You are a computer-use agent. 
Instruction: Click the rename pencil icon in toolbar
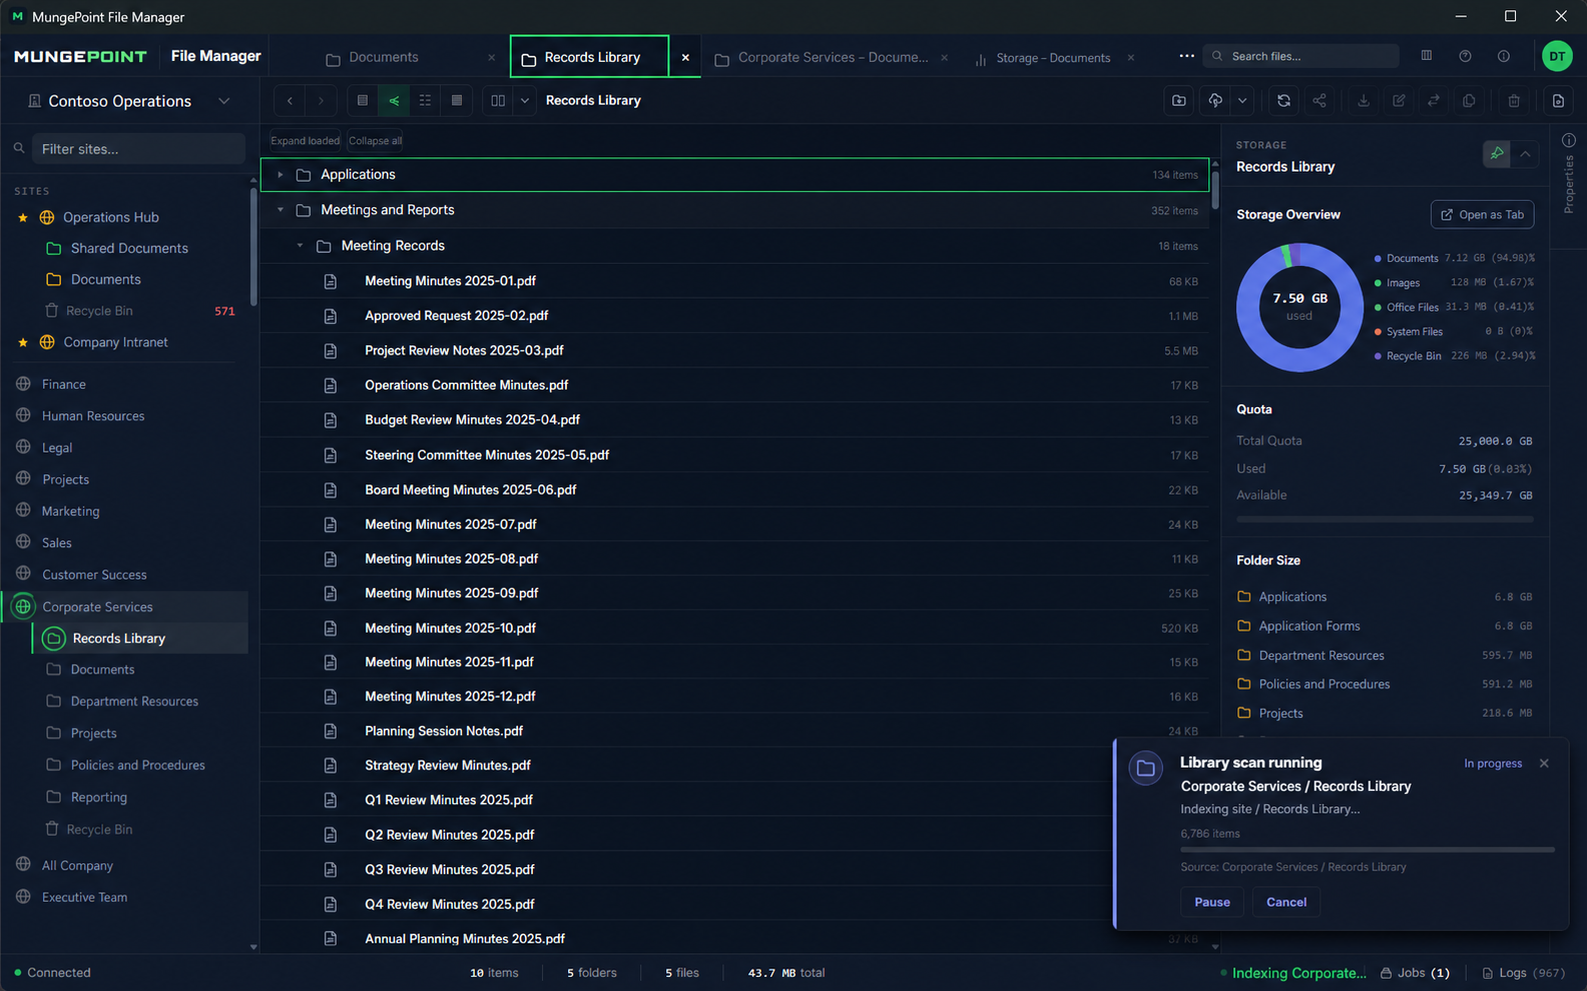[1399, 100]
